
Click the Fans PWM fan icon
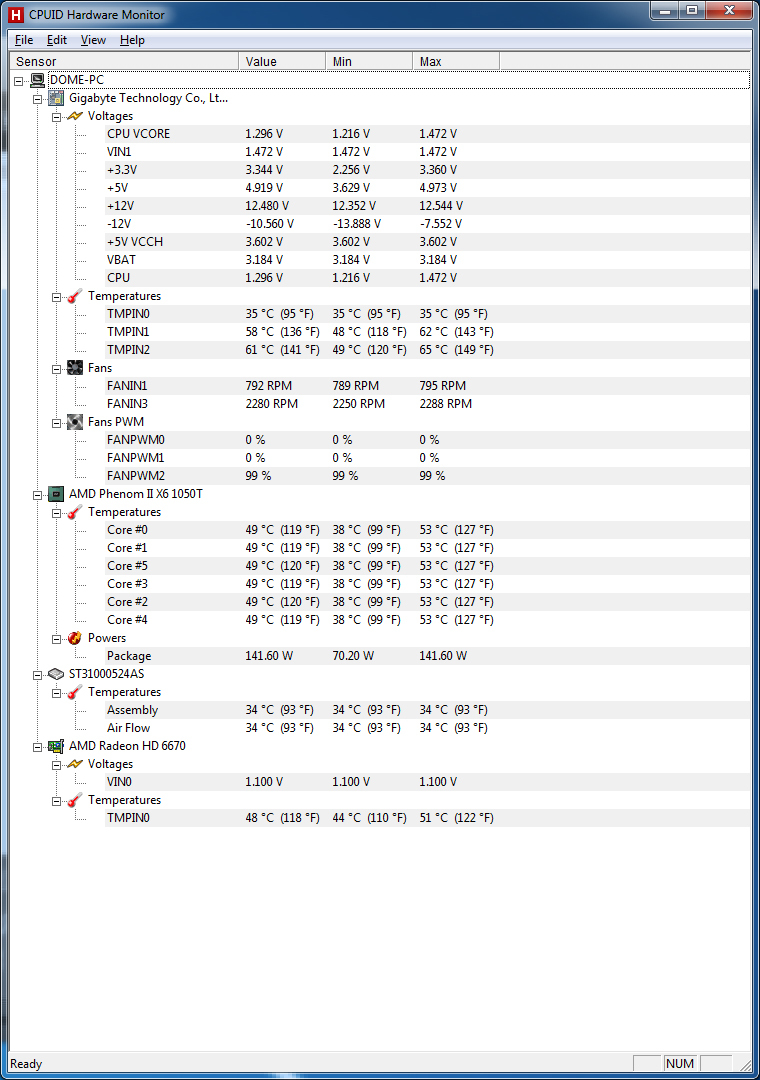point(75,422)
